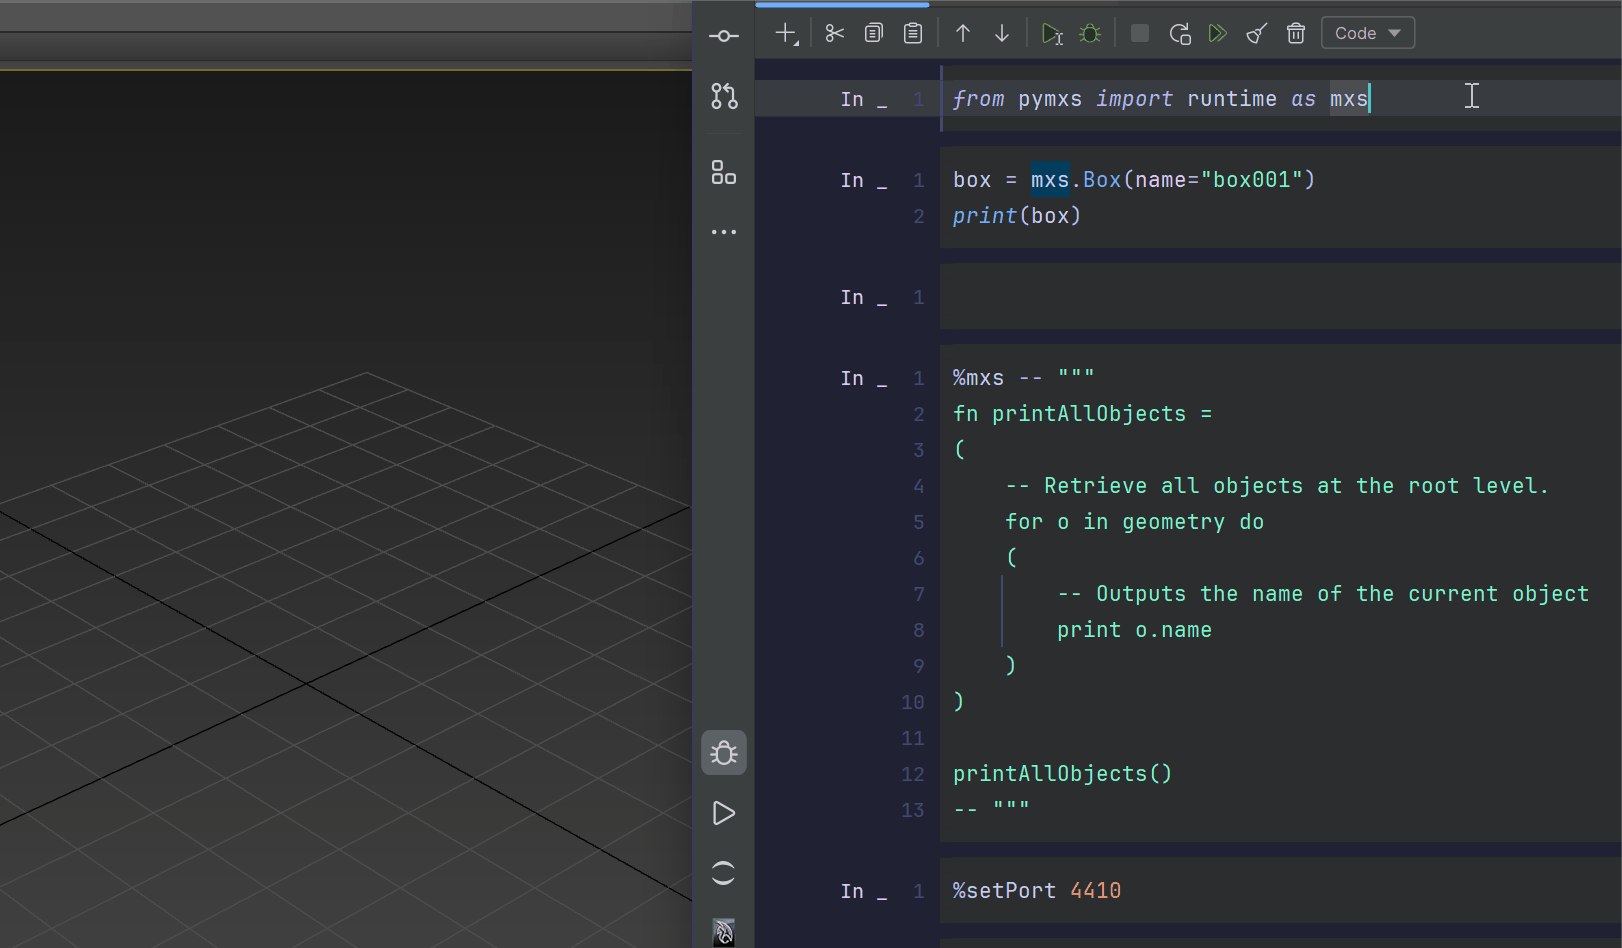
Task: Click the In _ label of %setPort cell
Action: pos(863,891)
